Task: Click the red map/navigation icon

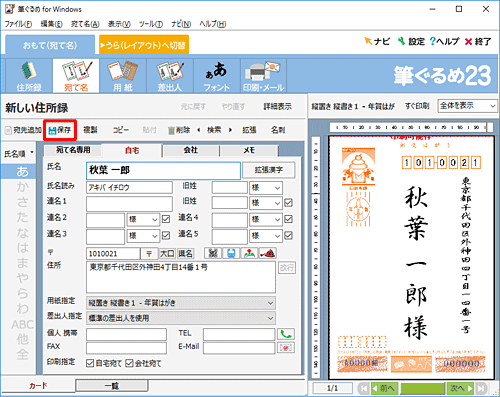Action: (268, 253)
